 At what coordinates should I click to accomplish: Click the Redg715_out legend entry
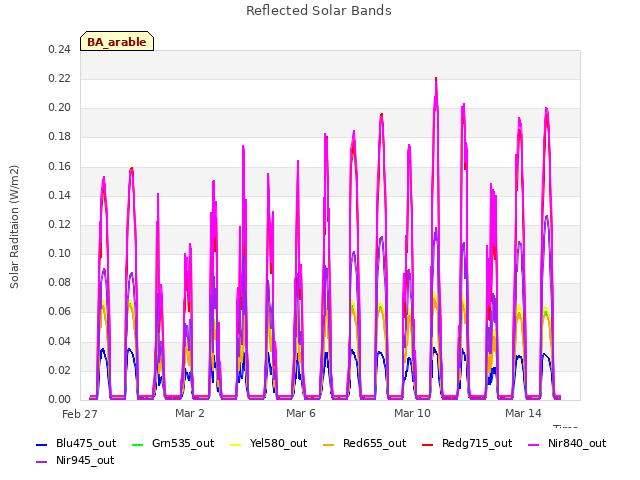point(467,443)
